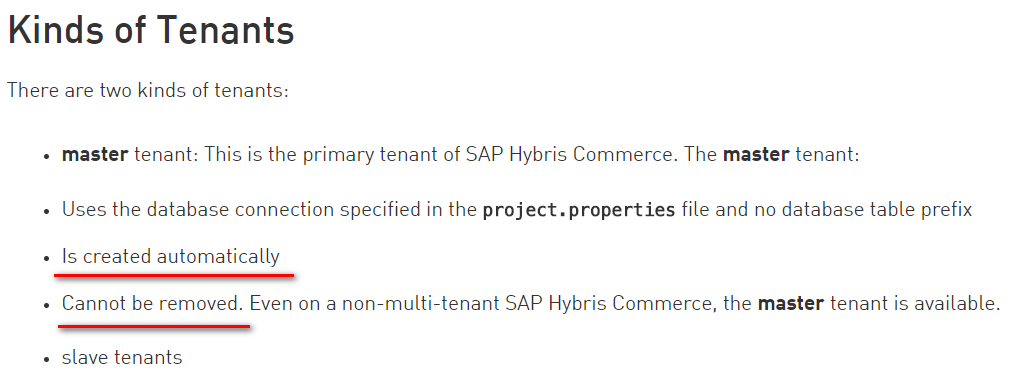The width and height of the screenshot is (1033, 373).
Task: Click the bold 'master' in the 'Cannot be removed' bullet
Action: click(791, 304)
